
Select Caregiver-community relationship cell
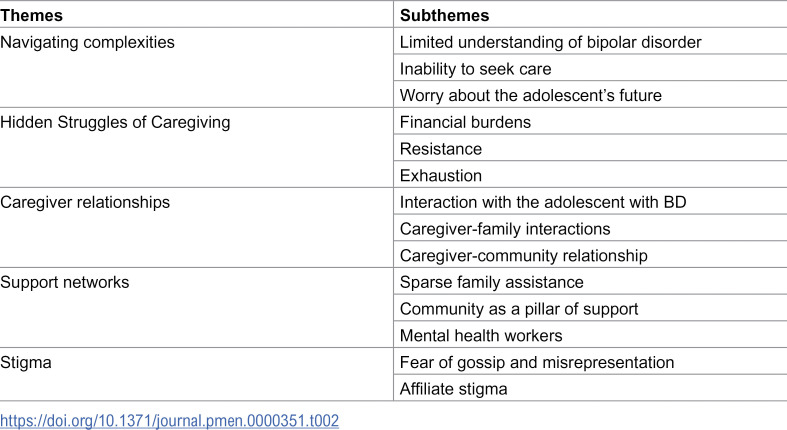click(590, 255)
